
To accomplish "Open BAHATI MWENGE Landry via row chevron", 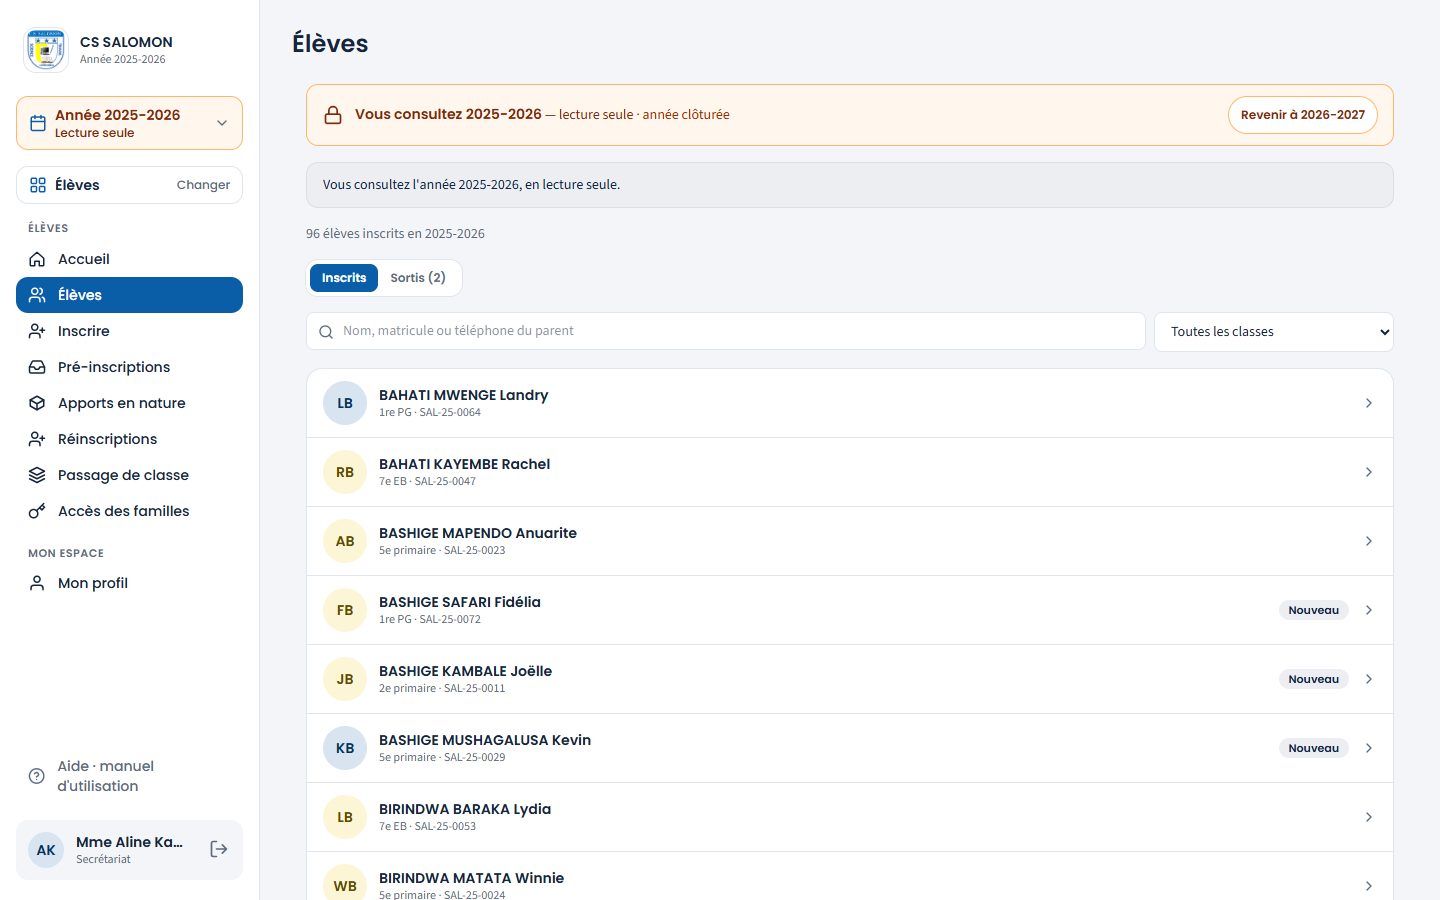I will pyautogui.click(x=1369, y=403).
